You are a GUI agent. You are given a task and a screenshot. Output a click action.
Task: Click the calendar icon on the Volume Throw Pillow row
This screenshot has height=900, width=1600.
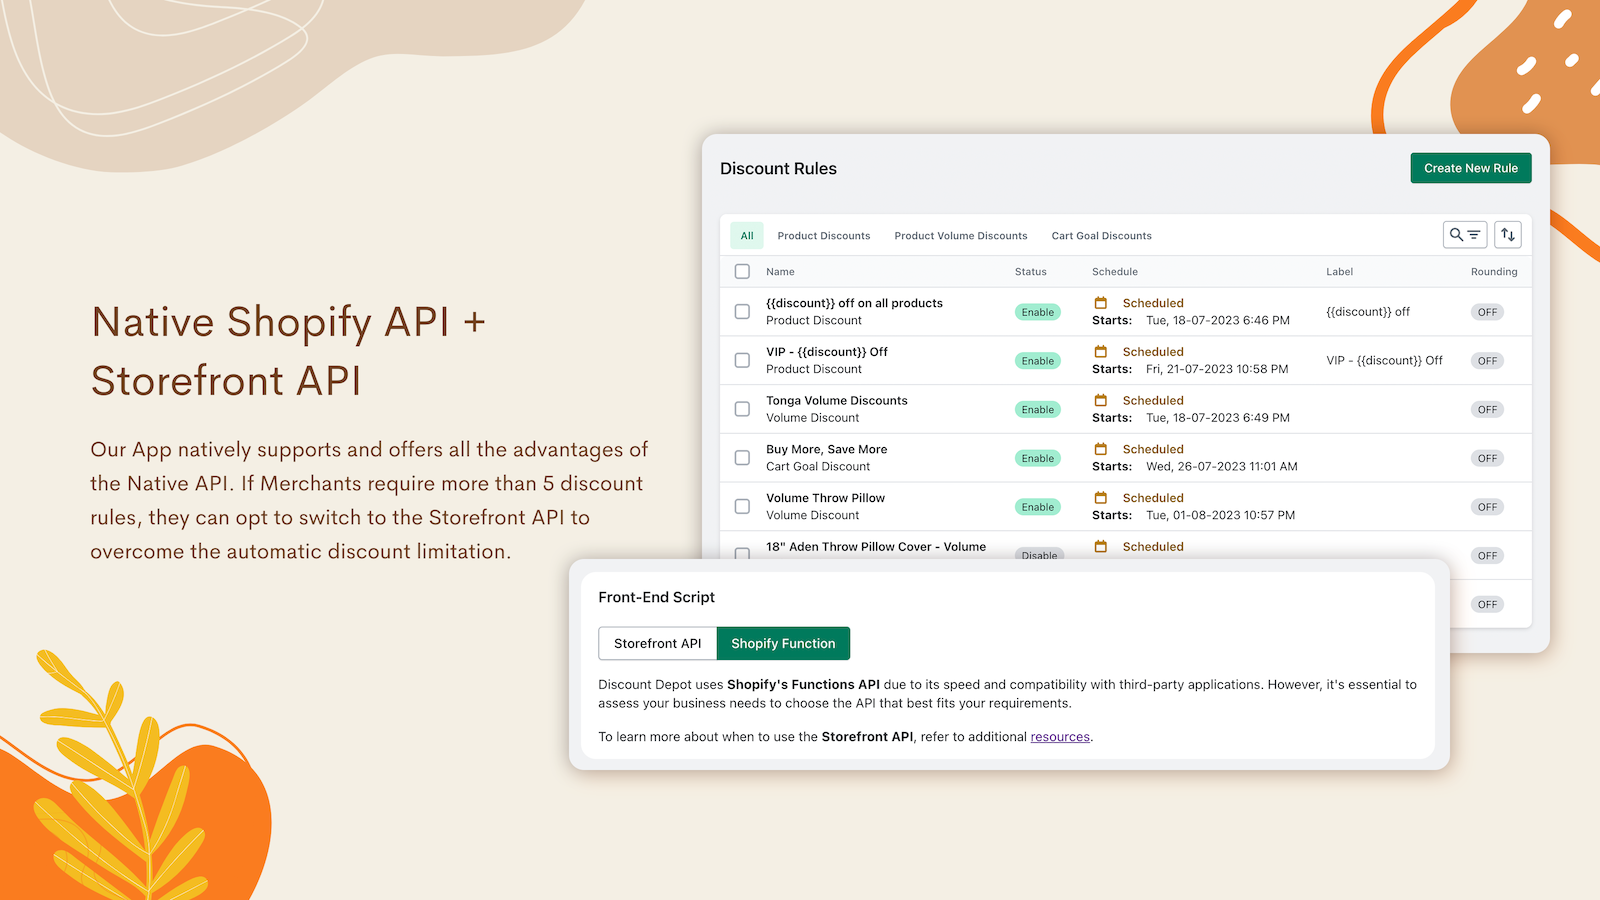pyautogui.click(x=1101, y=497)
